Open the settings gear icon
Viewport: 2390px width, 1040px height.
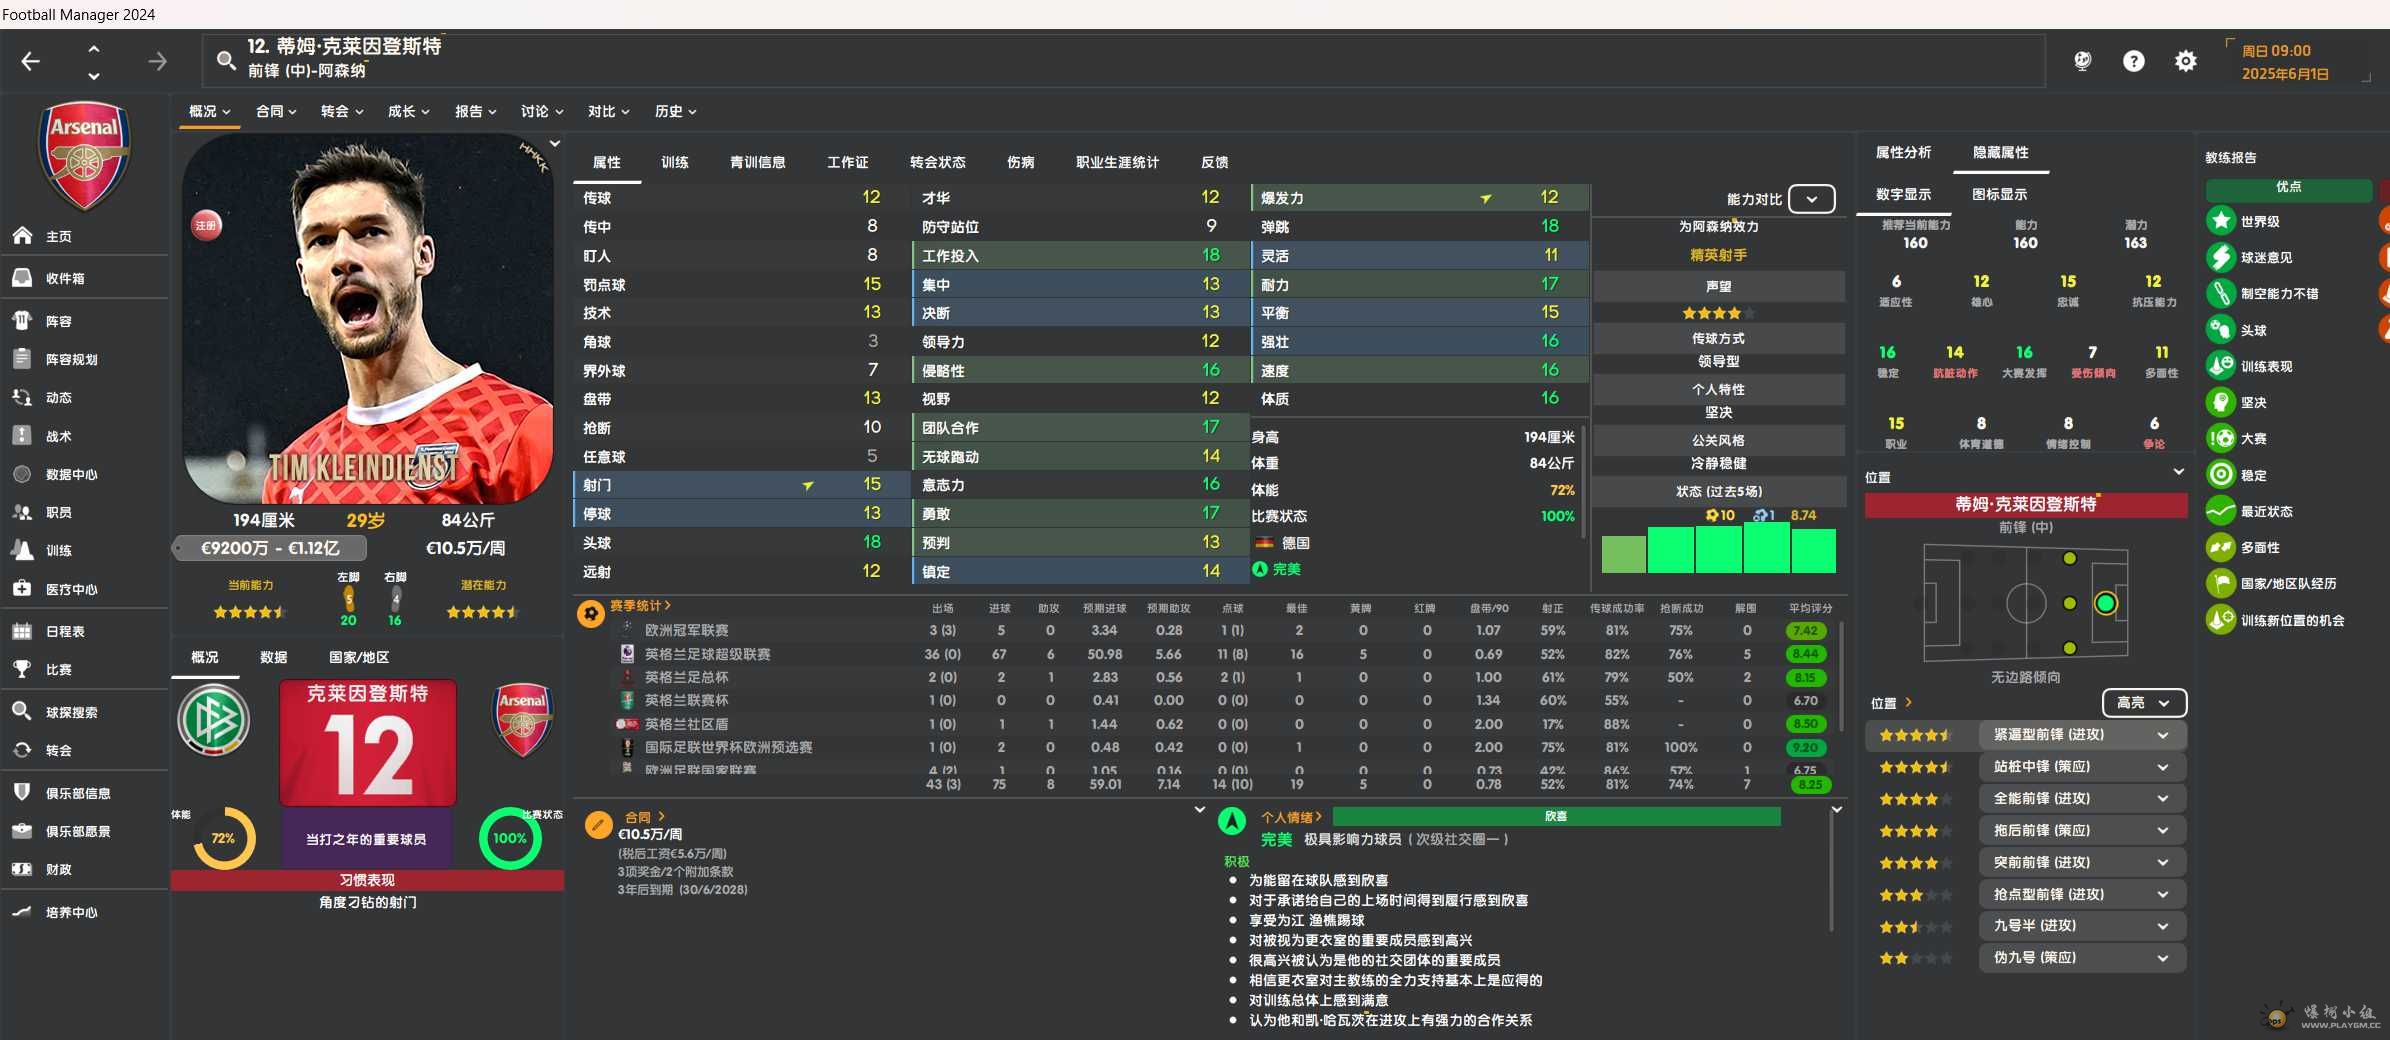[2185, 62]
